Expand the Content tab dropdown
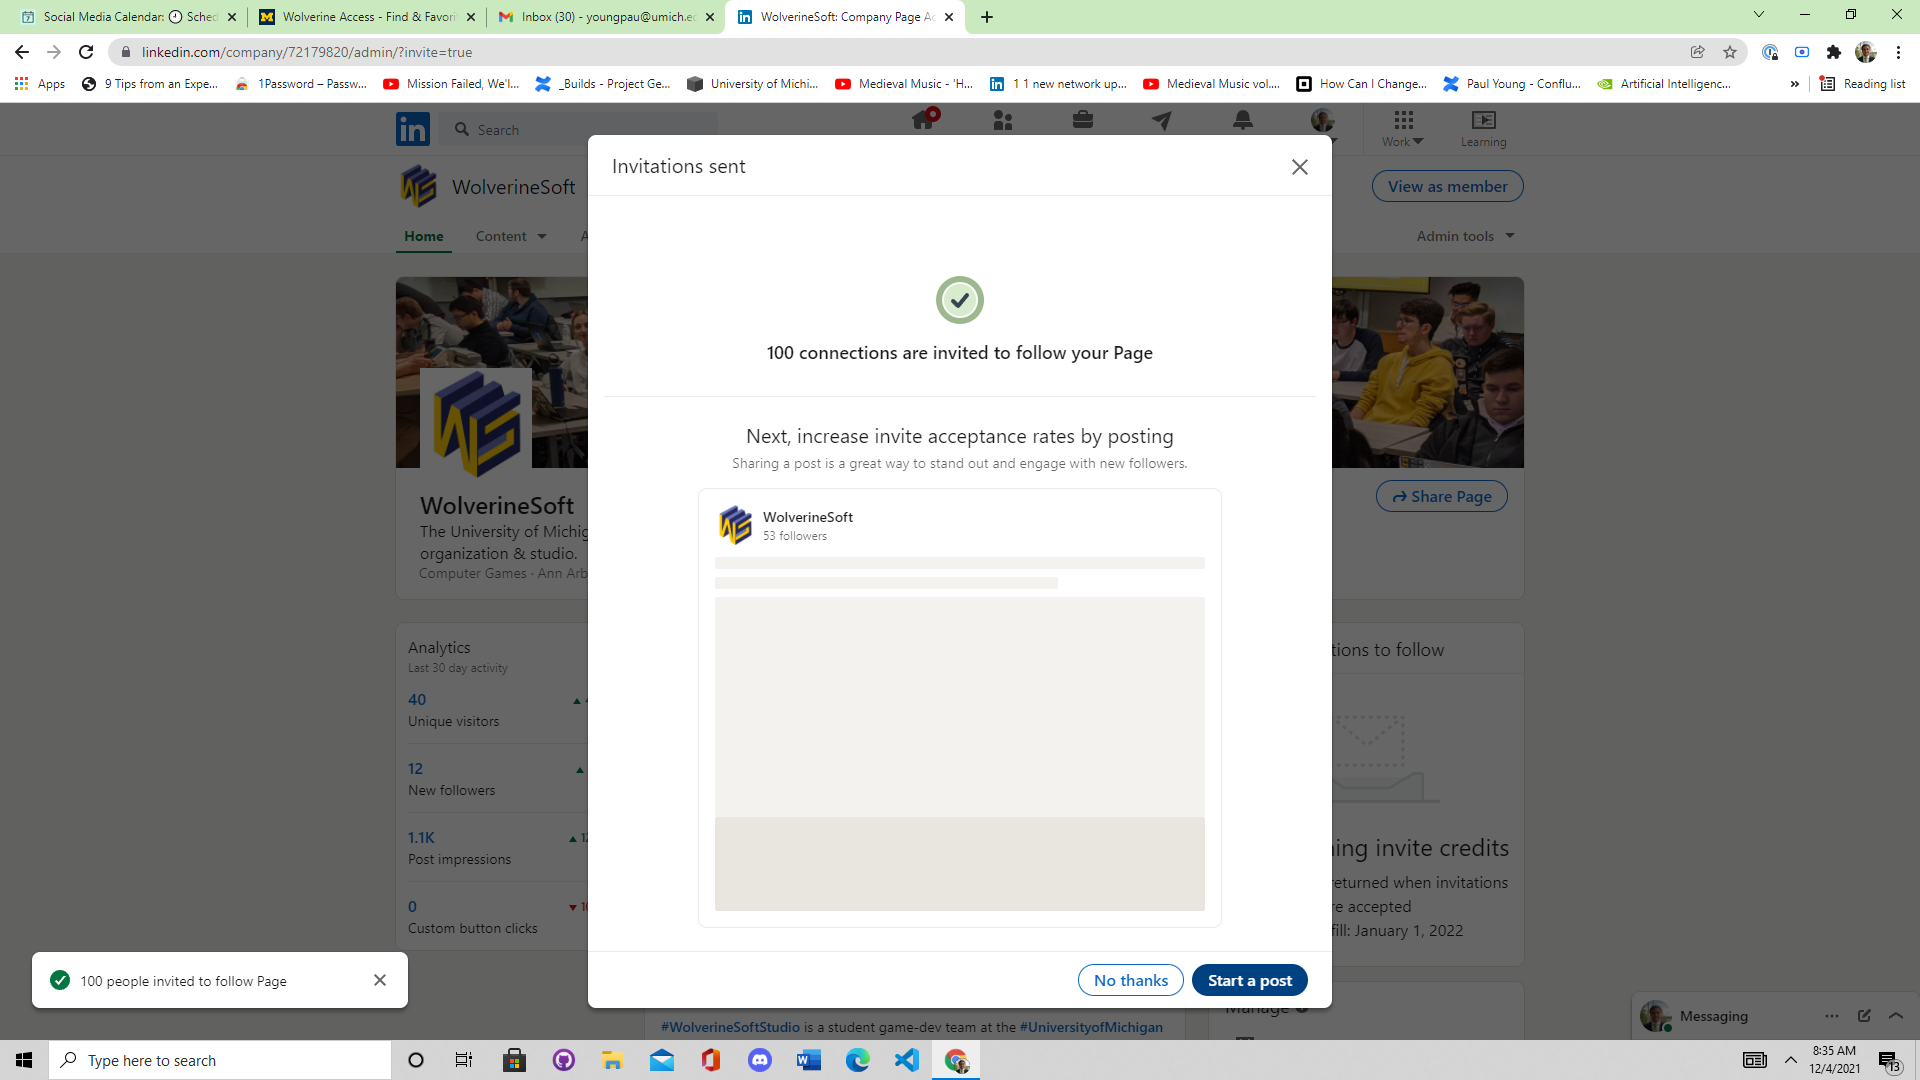Viewport: 1920px width, 1080px height. click(511, 236)
